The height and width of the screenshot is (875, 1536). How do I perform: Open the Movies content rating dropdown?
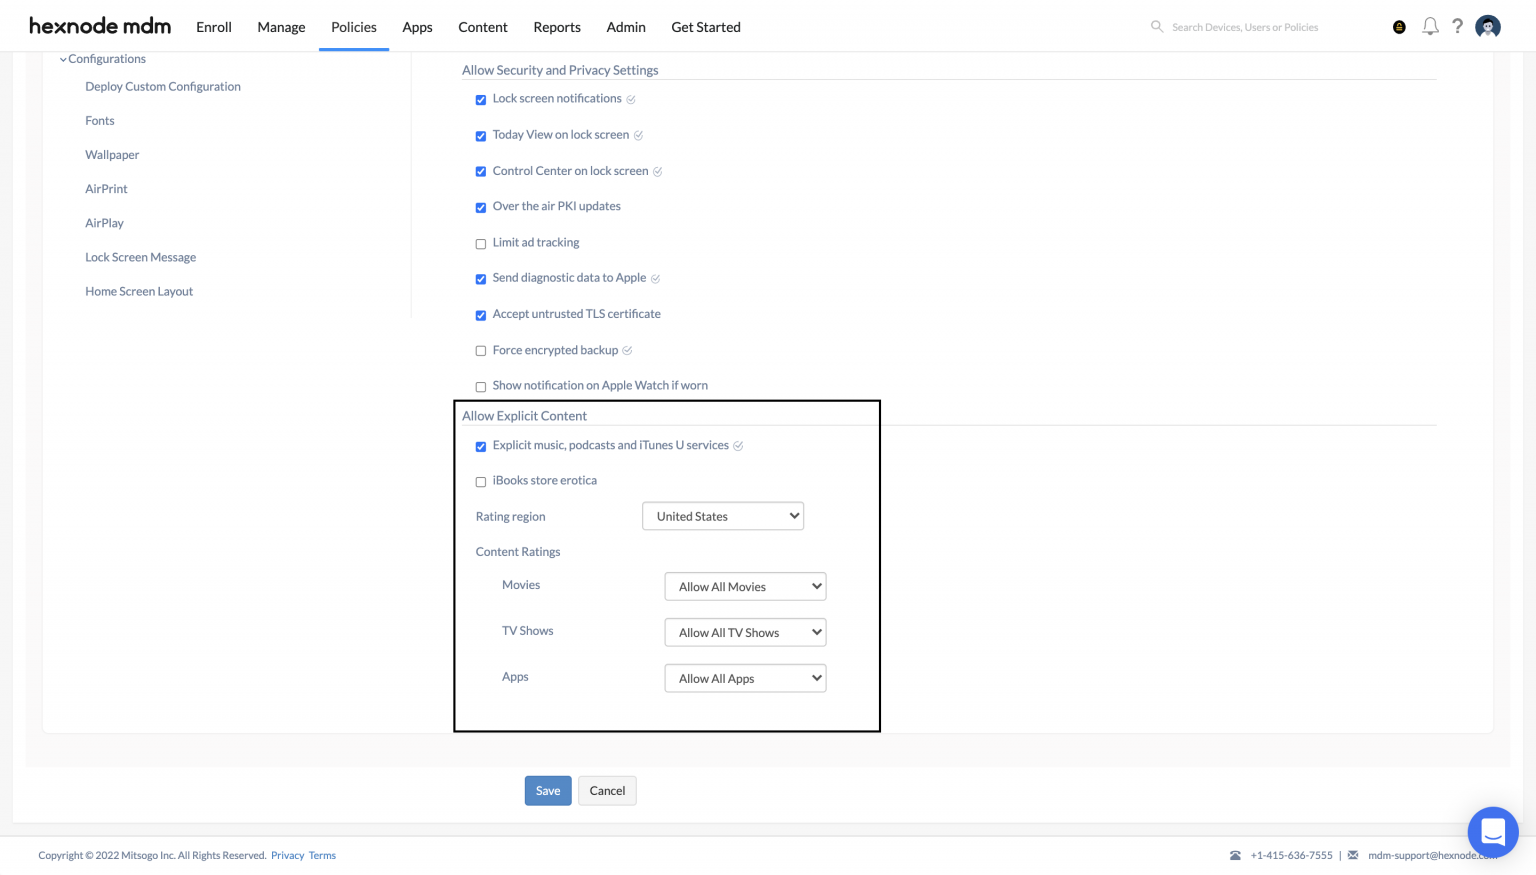click(745, 586)
